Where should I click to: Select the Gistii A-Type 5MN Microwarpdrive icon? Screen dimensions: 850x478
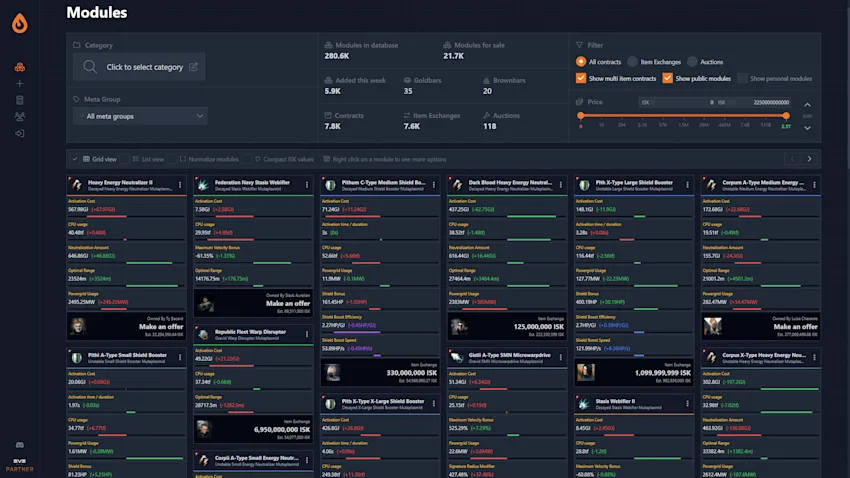457,358
